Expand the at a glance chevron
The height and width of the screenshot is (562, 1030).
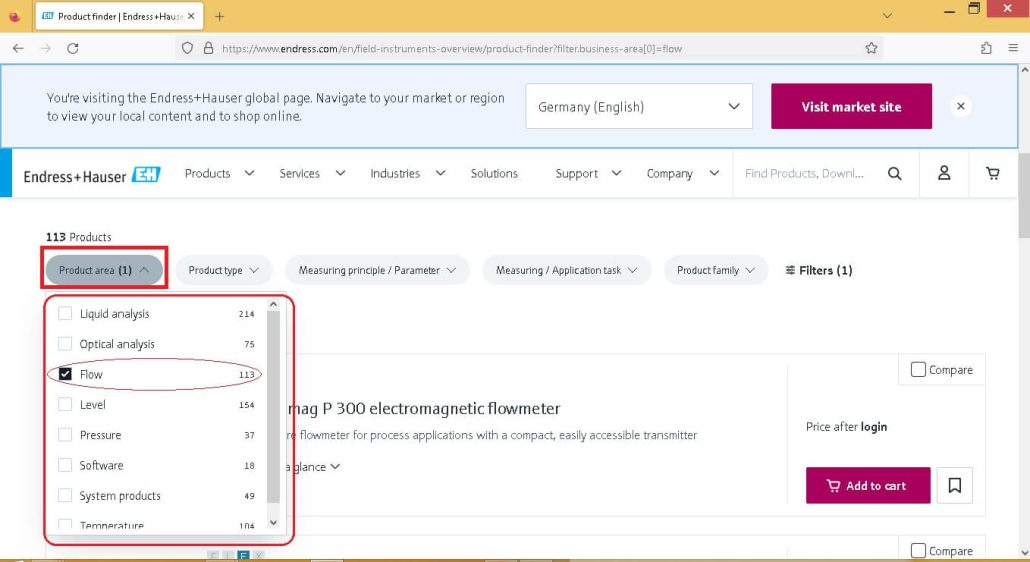coord(335,467)
